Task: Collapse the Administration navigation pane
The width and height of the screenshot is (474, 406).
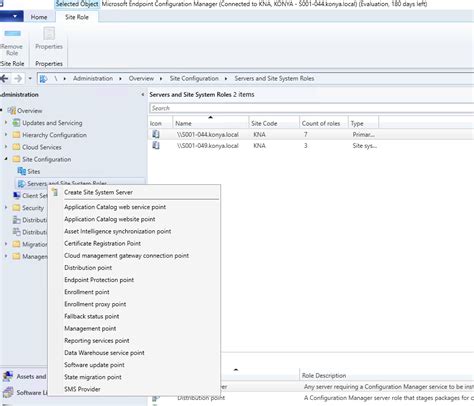Action: (143, 95)
